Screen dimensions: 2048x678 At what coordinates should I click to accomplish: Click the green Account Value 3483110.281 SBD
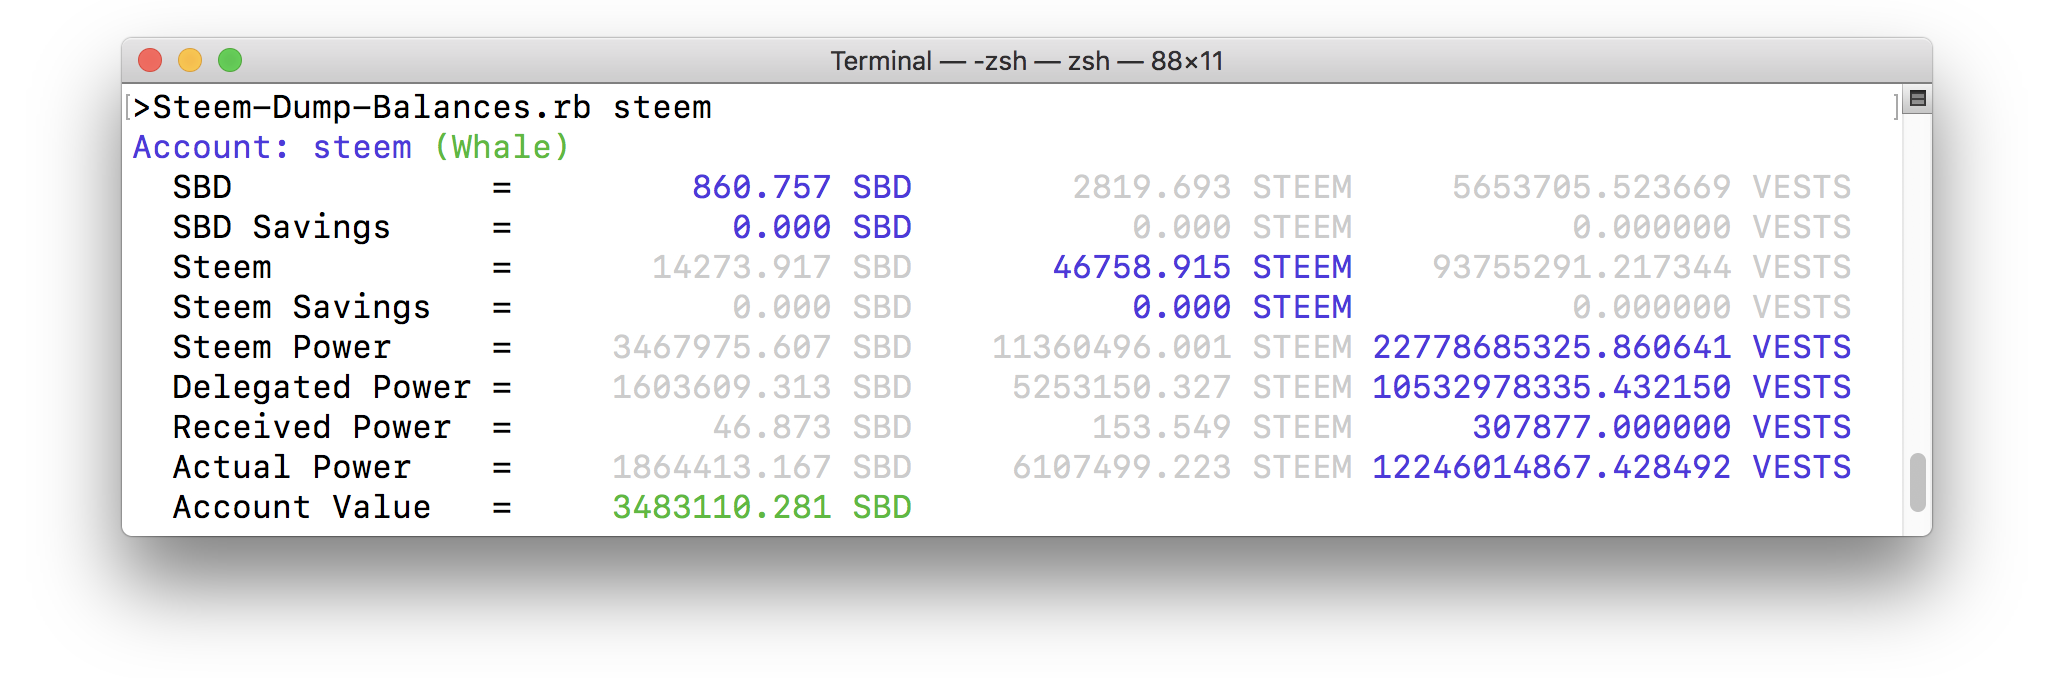point(761,507)
